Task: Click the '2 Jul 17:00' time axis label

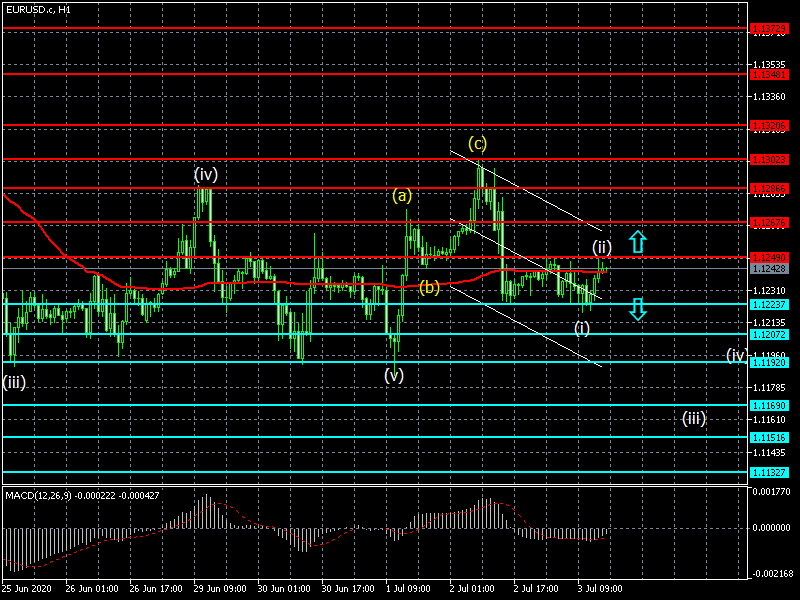Action: 536,588
